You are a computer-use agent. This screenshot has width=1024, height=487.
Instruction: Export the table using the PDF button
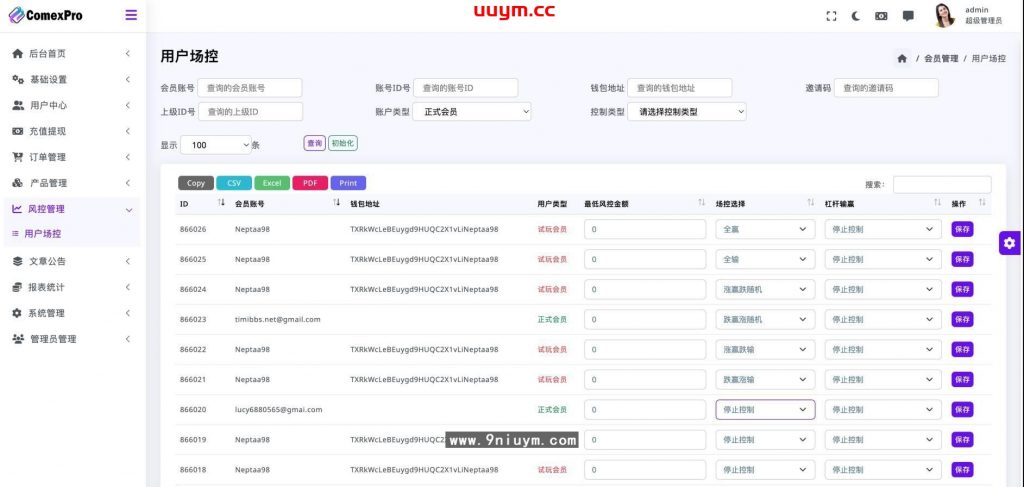coord(309,183)
